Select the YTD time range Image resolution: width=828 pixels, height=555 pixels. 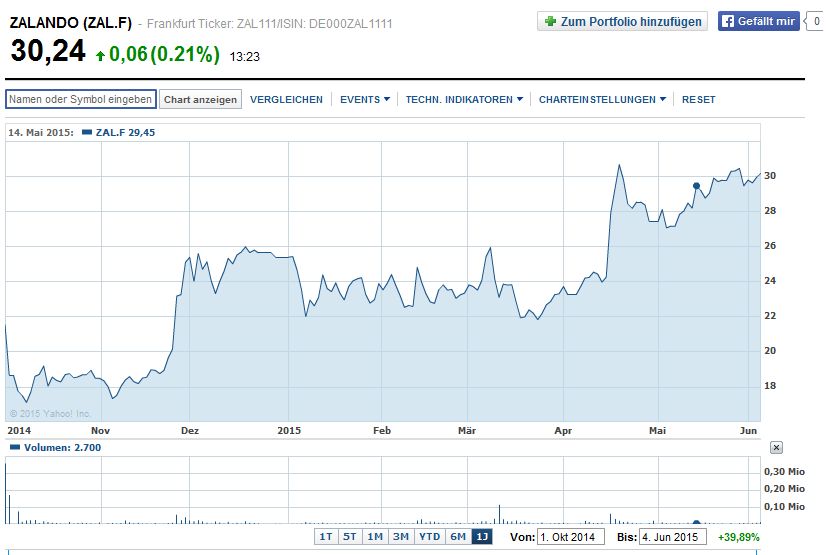pos(429,537)
